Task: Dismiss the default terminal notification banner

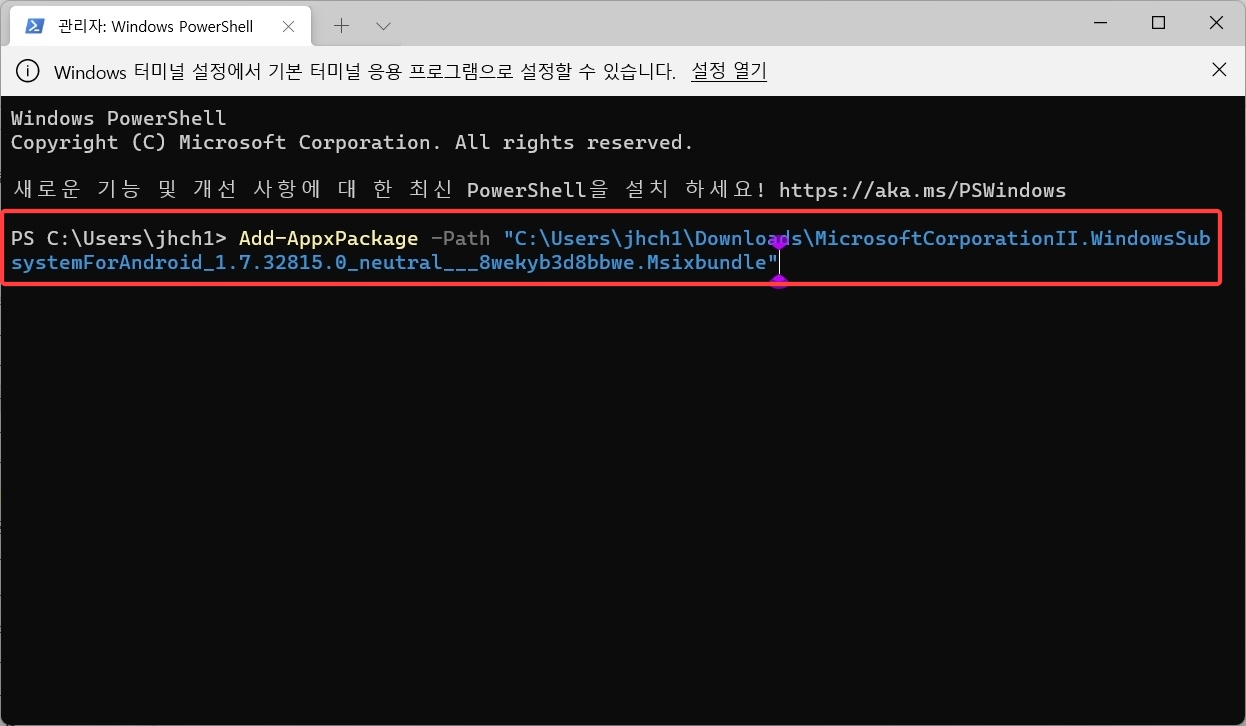Action: tap(1219, 70)
